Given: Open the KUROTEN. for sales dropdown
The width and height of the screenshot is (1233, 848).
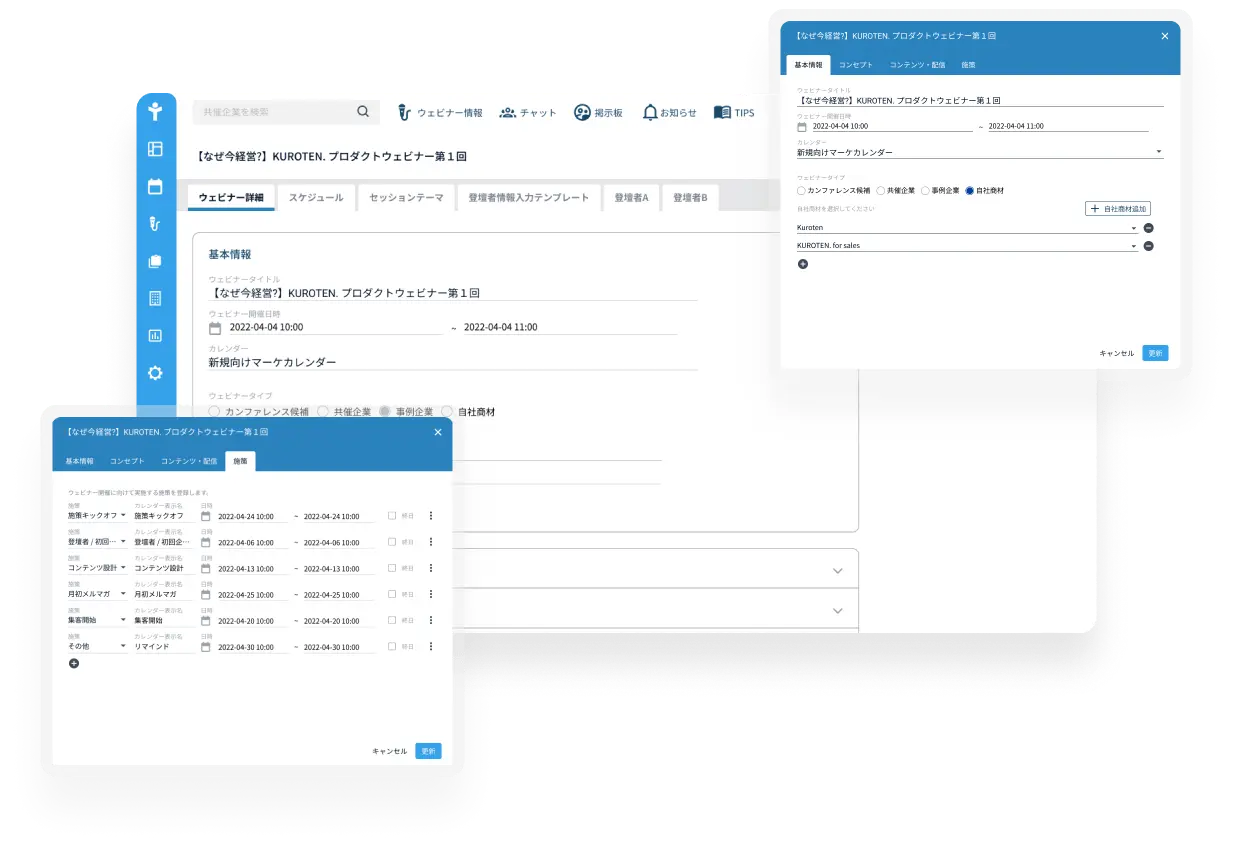Looking at the screenshot, I should pos(967,246).
